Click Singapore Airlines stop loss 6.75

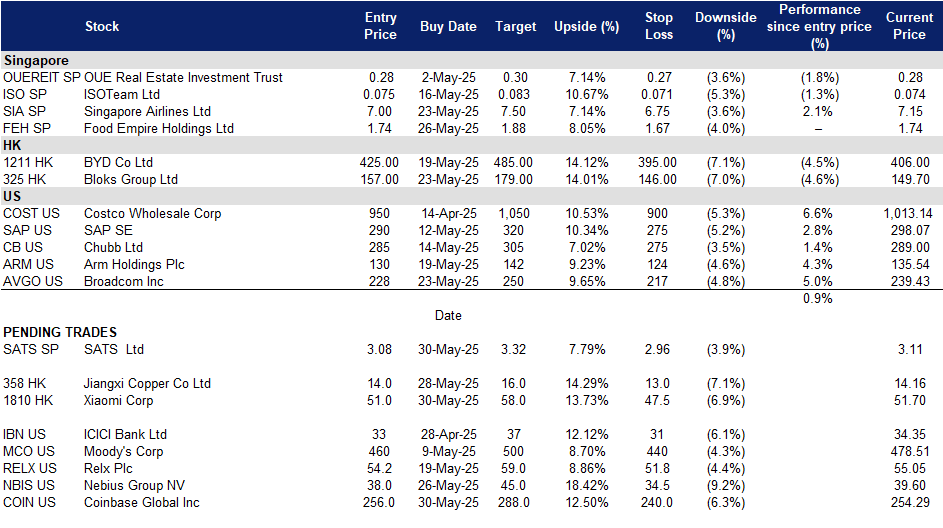[657, 111]
